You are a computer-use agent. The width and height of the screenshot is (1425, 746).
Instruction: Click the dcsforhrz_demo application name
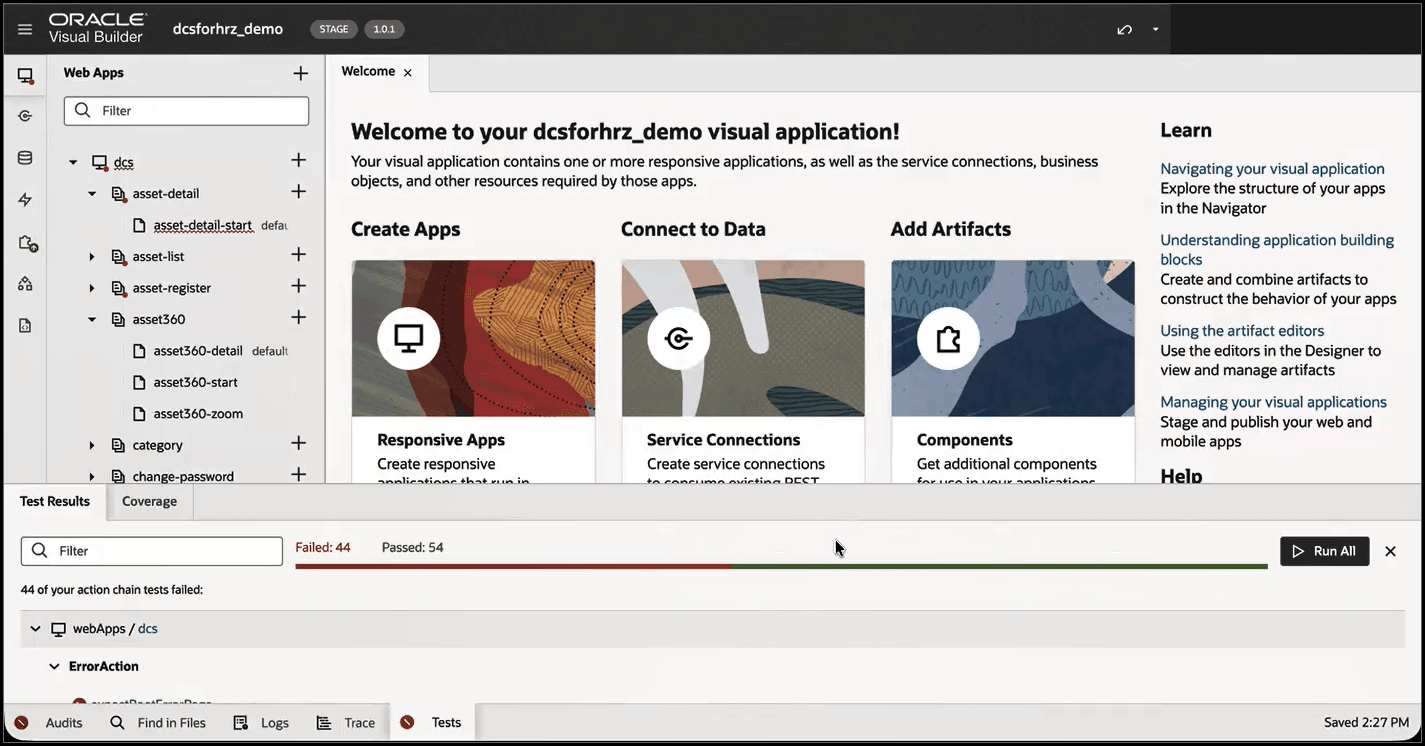(228, 29)
